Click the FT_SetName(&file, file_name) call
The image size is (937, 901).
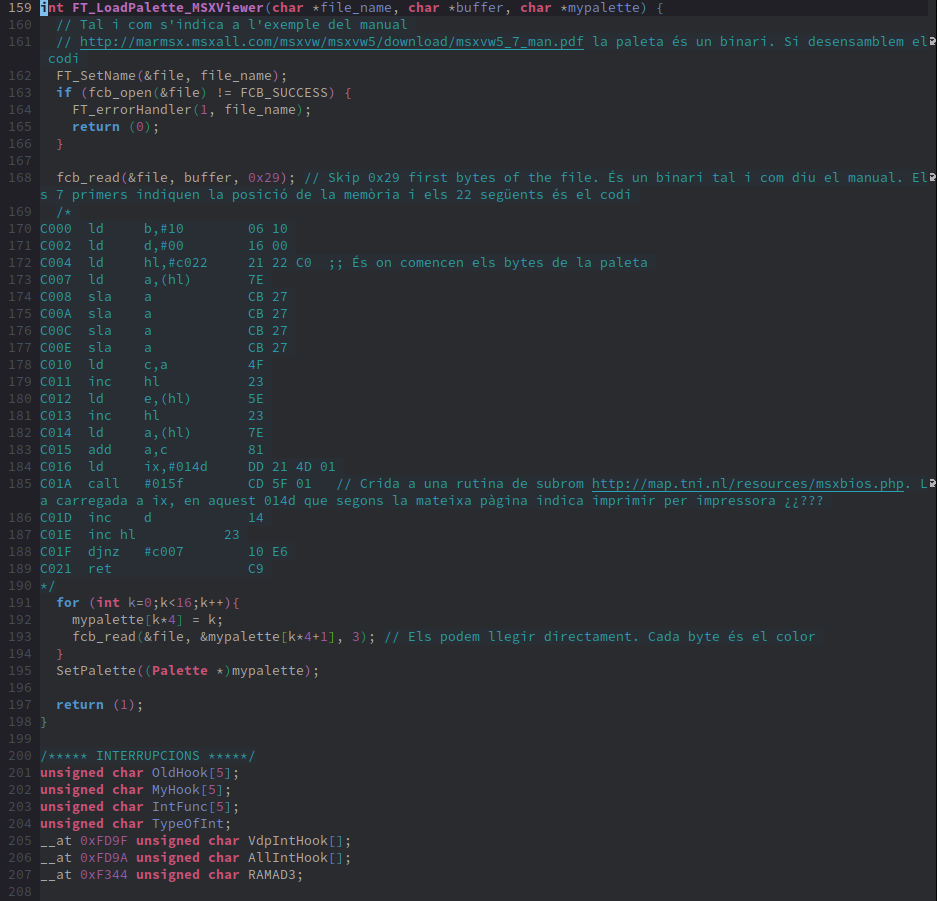coord(172,76)
